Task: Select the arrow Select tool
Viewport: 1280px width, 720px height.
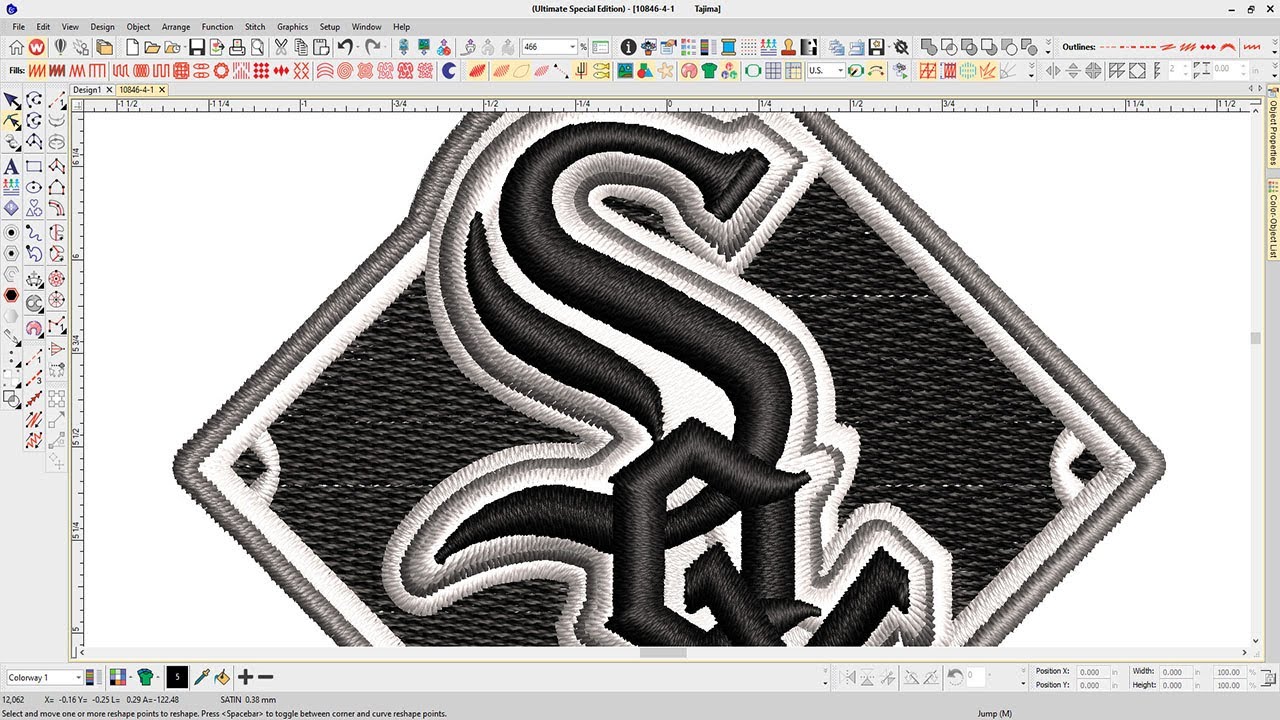Action: pos(11,100)
